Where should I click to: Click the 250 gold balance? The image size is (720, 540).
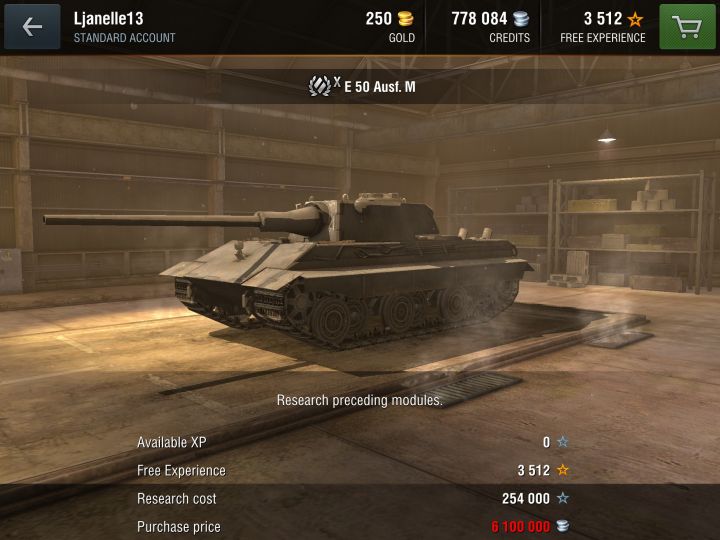(x=378, y=19)
